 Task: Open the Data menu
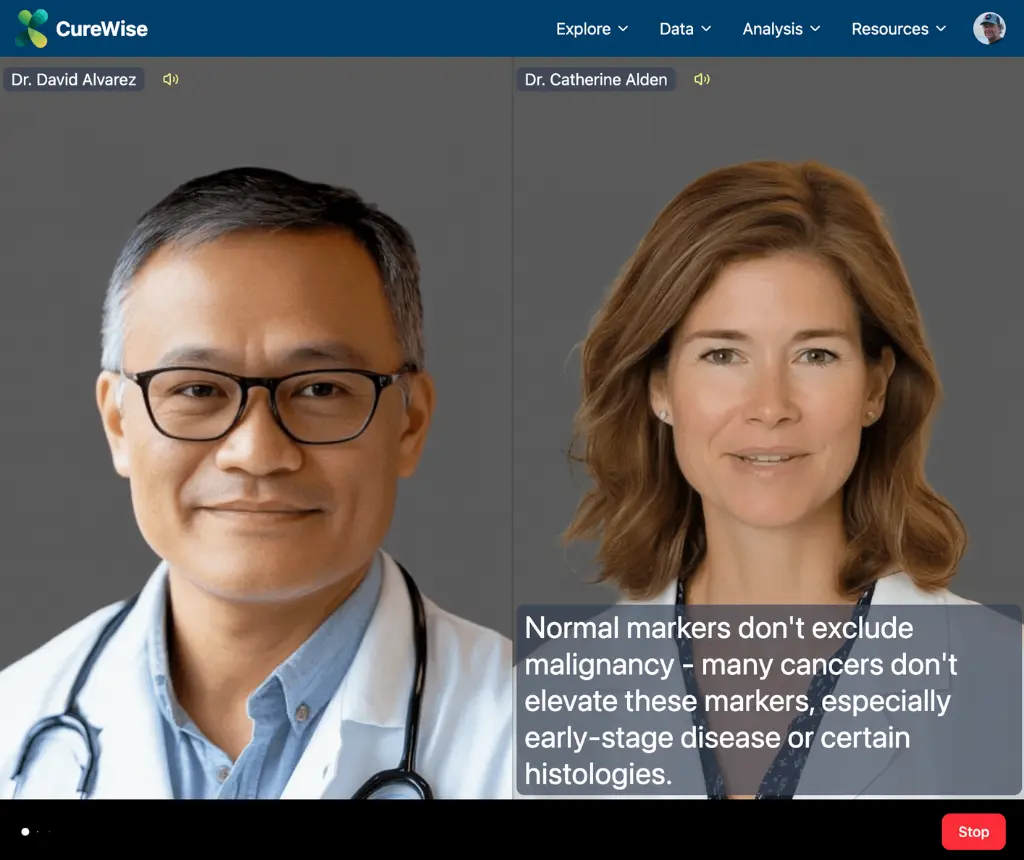tap(676, 29)
